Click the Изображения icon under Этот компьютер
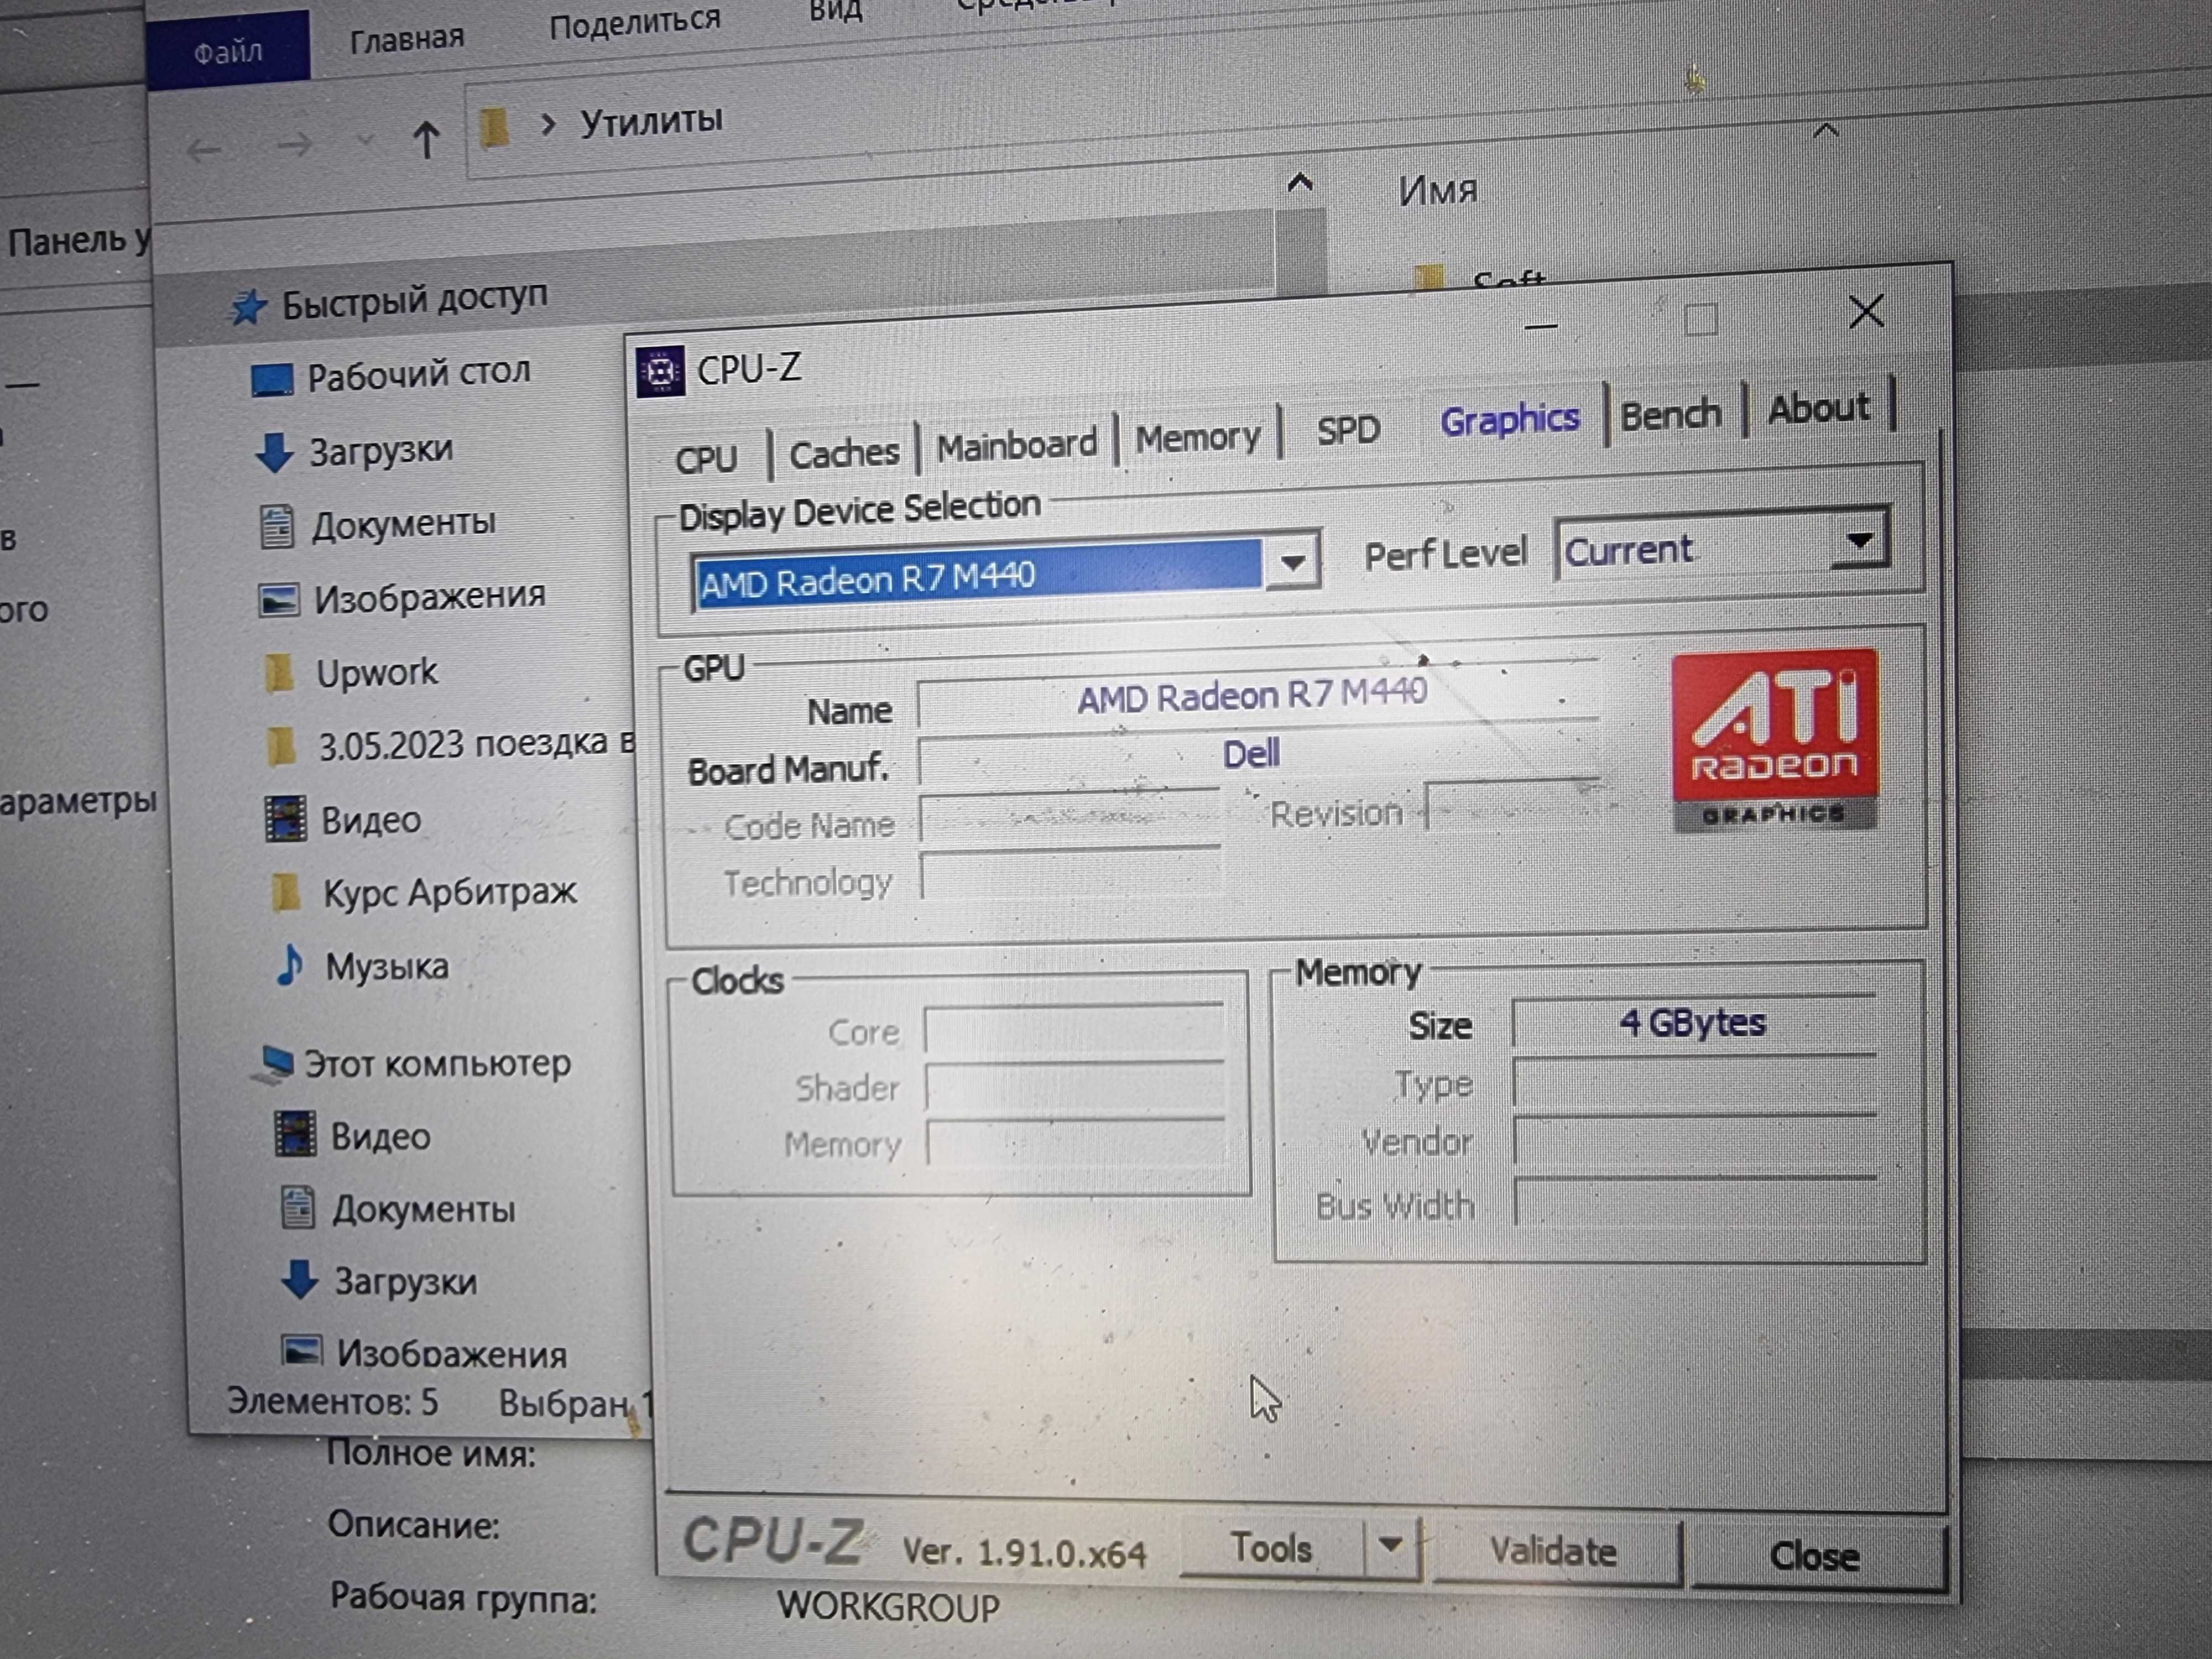 click(x=301, y=1351)
